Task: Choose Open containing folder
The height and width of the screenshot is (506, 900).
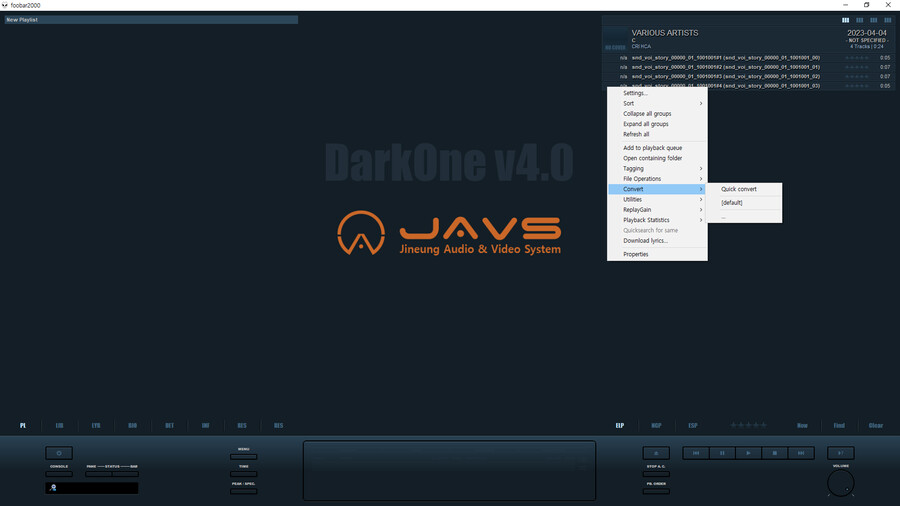Action: click(657, 158)
